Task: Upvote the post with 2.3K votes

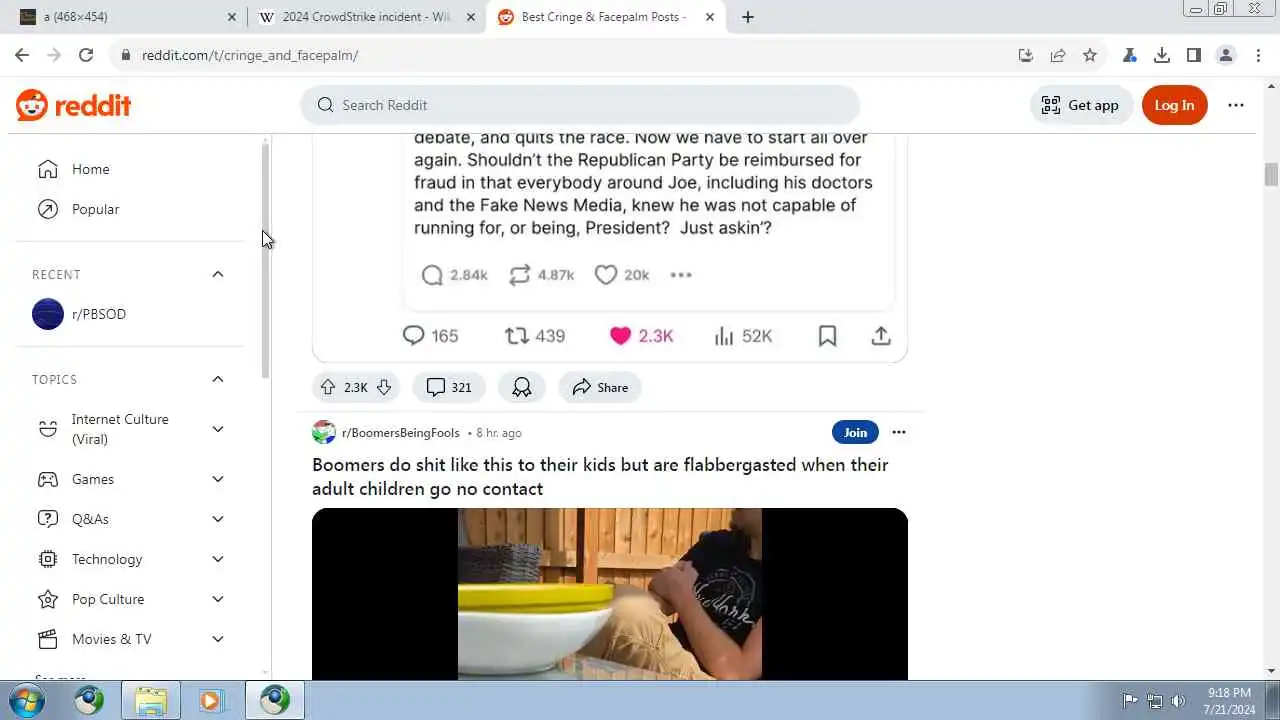Action: pos(328,388)
